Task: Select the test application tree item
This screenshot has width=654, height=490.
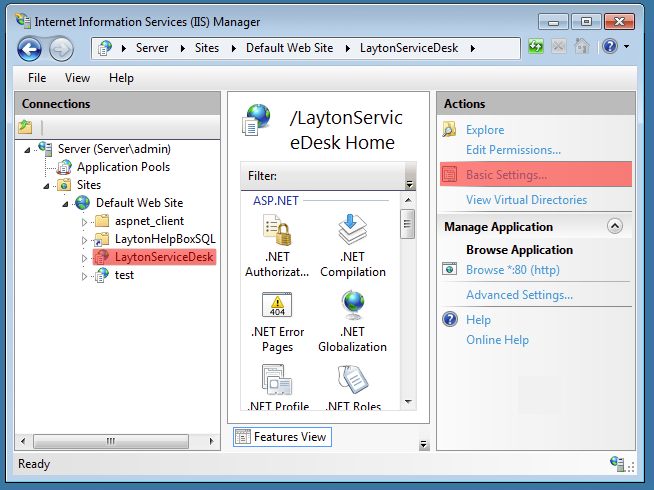Action: (124, 275)
